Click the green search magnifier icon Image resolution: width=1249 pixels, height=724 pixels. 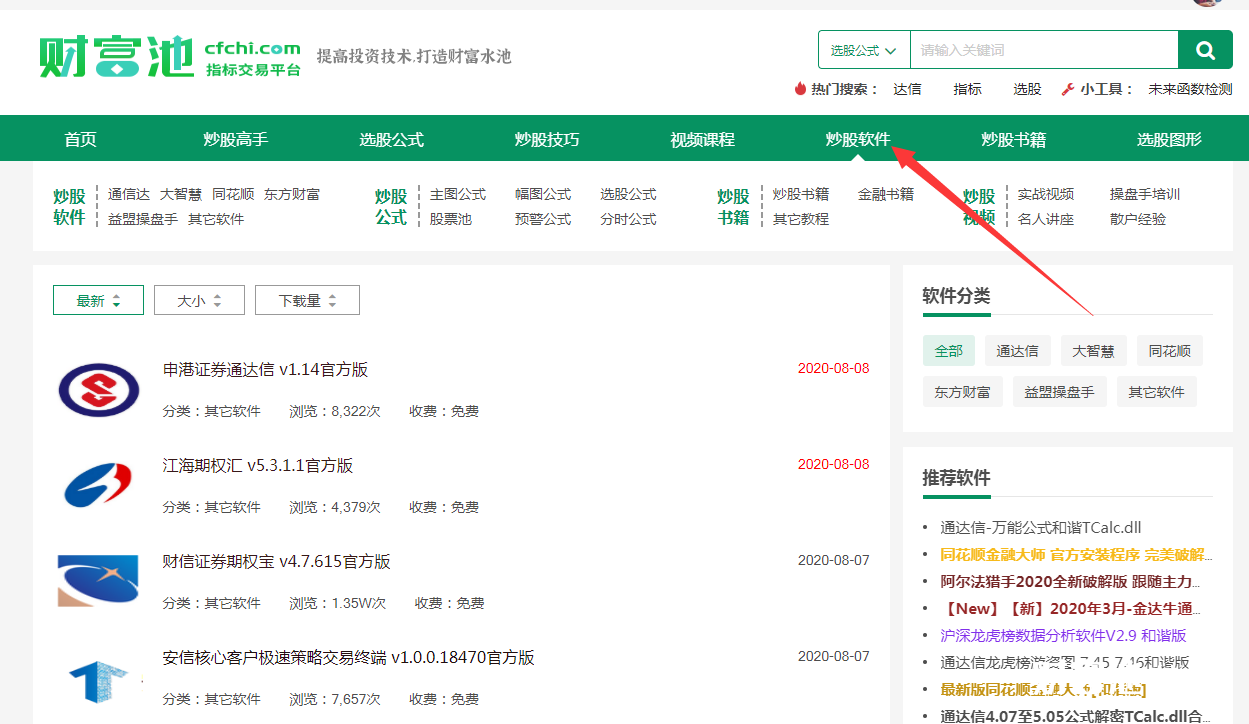click(1204, 49)
